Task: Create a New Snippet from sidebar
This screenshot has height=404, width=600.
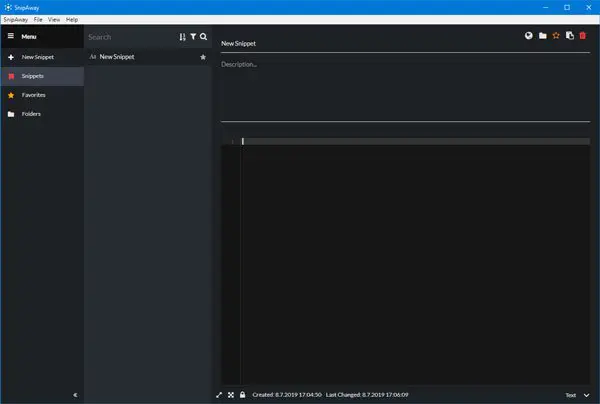Action: (42, 57)
